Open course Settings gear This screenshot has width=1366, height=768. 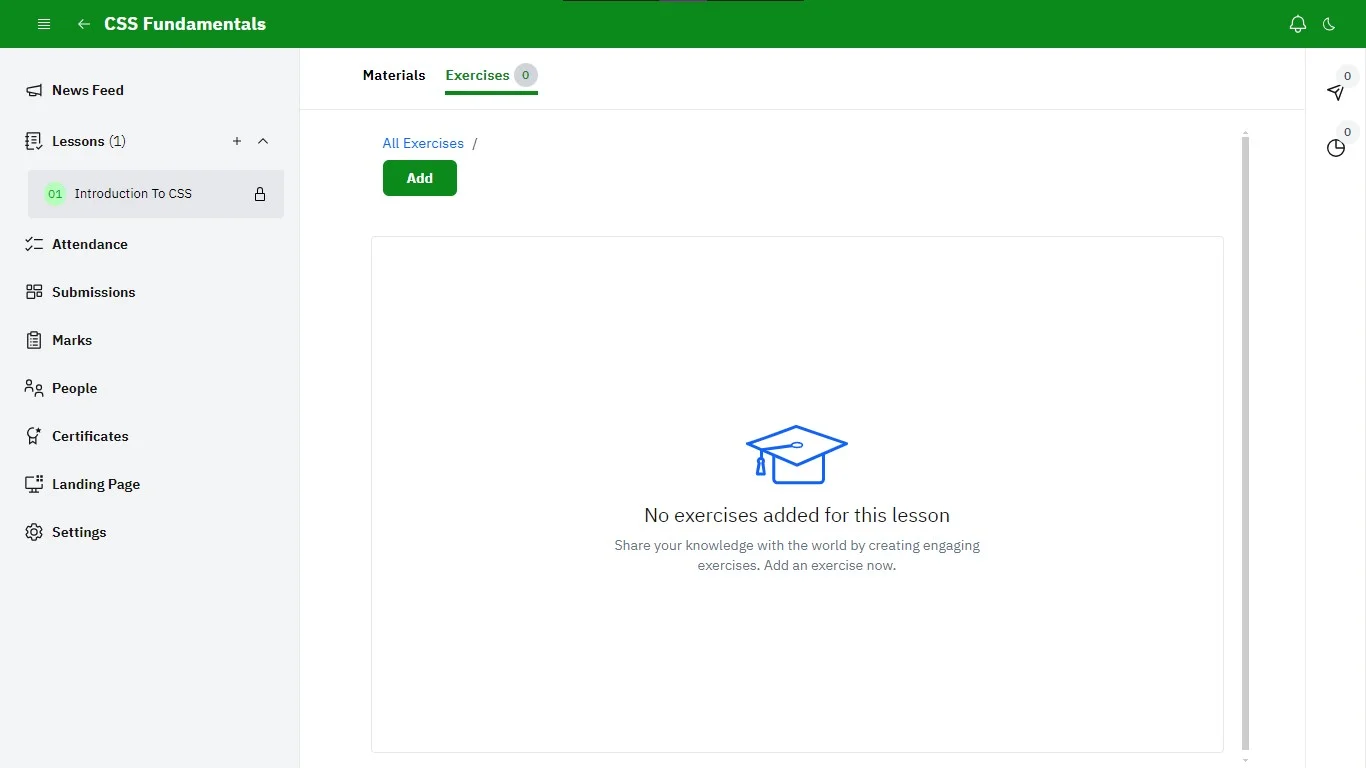[x=78, y=532]
